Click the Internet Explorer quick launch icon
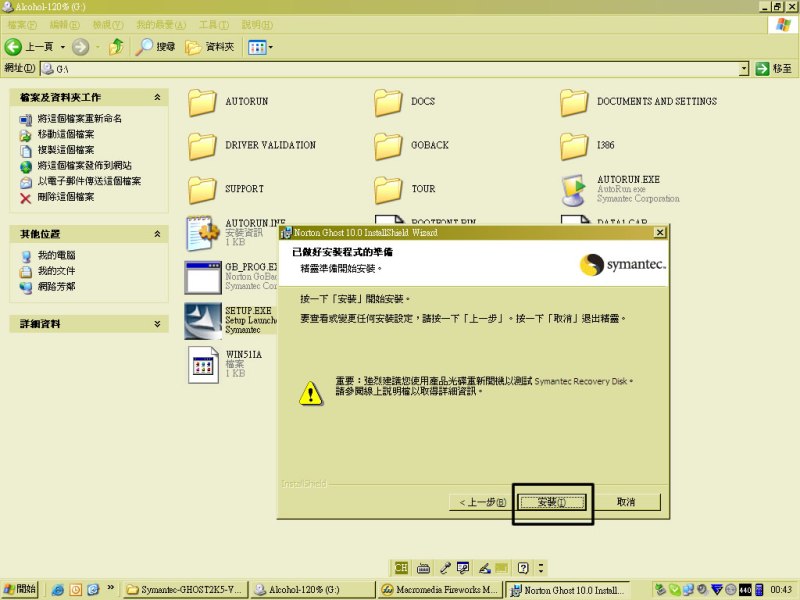The image size is (800, 600). click(58, 590)
